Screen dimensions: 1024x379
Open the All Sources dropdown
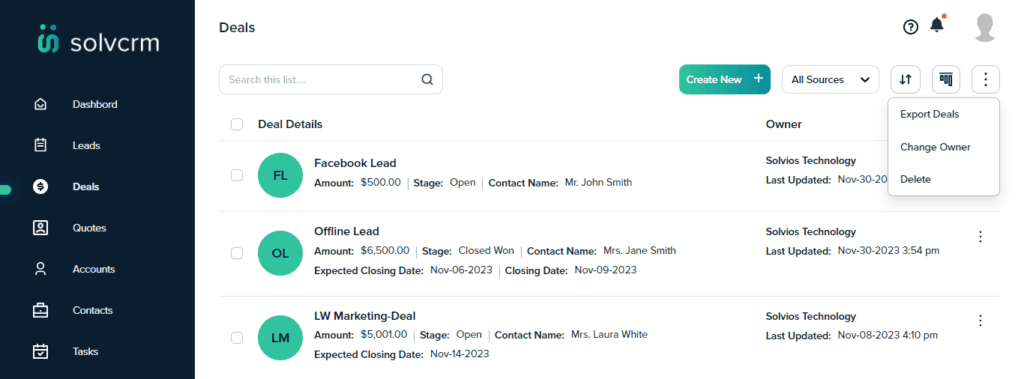[830, 80]
